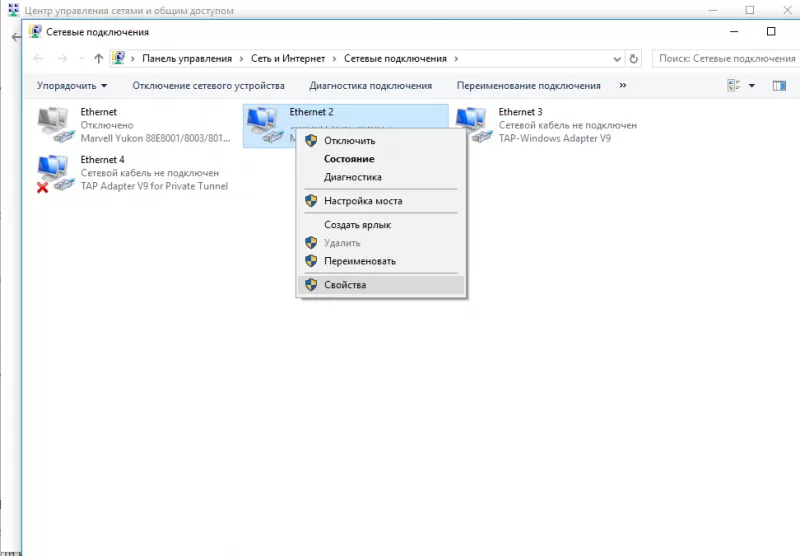Click the Ethernet 3 connection name
Image resolution: width=800 pixels, height=556 pixels.
coord(520,112)
